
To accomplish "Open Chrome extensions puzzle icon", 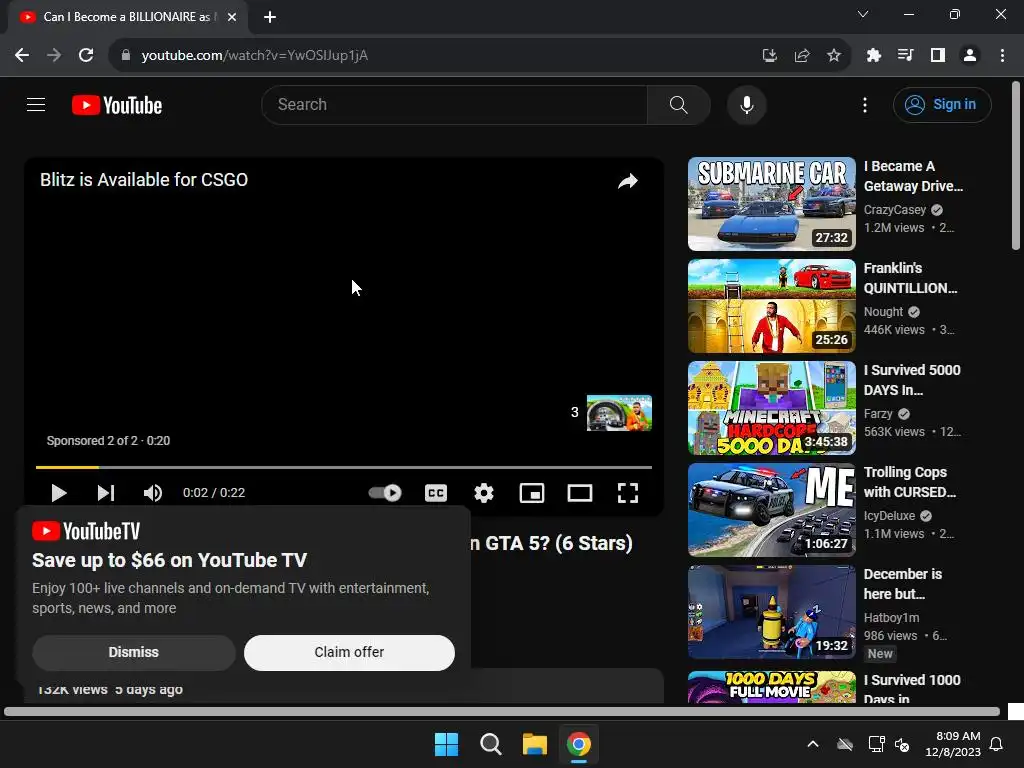I will pyautogui.click(x=874, y=56).
